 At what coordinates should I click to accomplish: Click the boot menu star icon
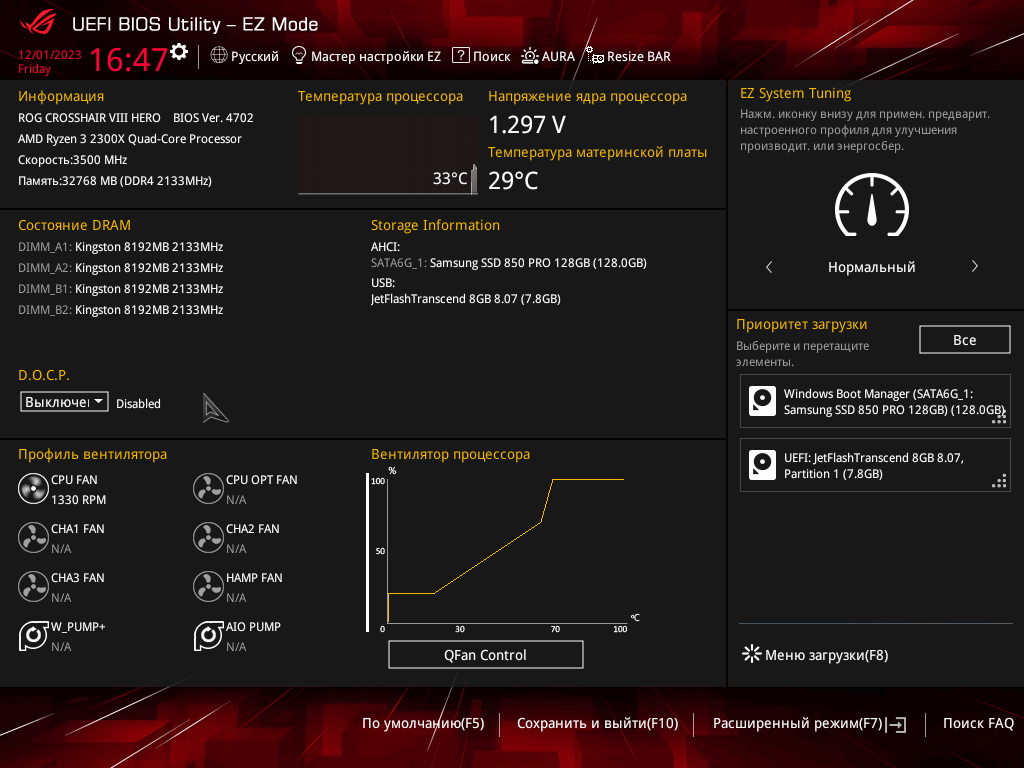(752, 654)
